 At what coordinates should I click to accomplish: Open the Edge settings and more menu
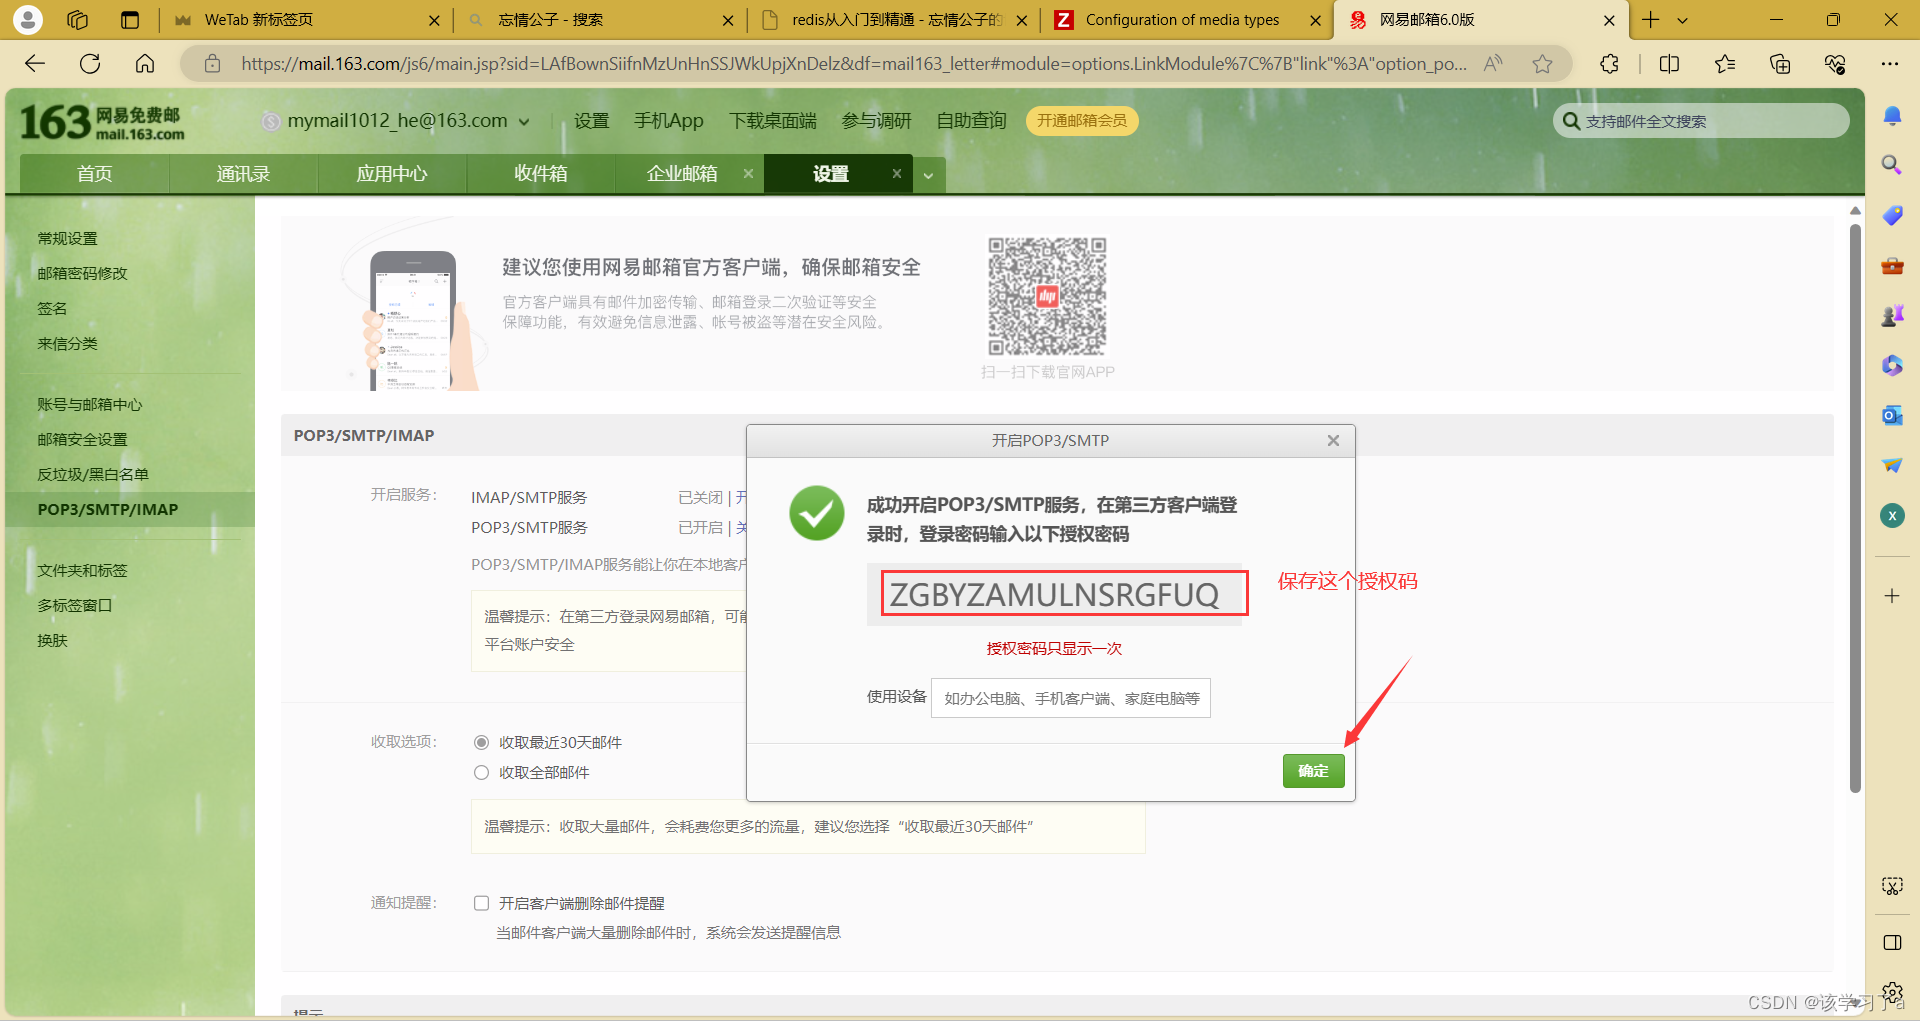coord(1889,64)
